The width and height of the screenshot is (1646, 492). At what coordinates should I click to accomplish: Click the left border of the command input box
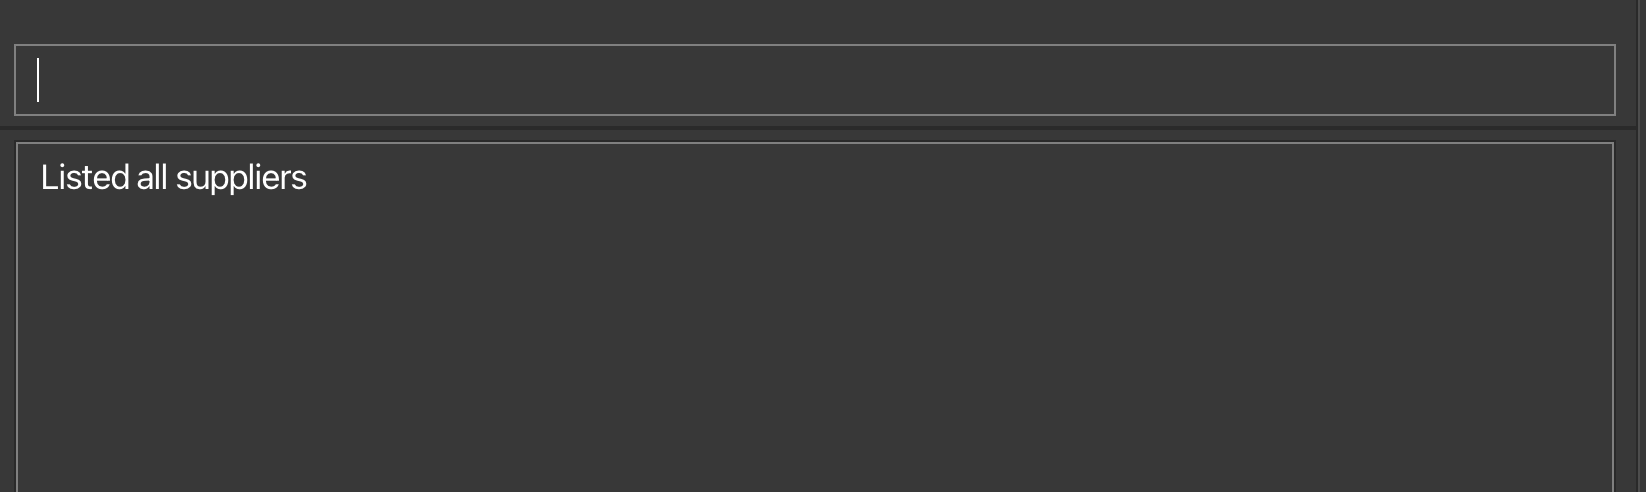(15, 80)
